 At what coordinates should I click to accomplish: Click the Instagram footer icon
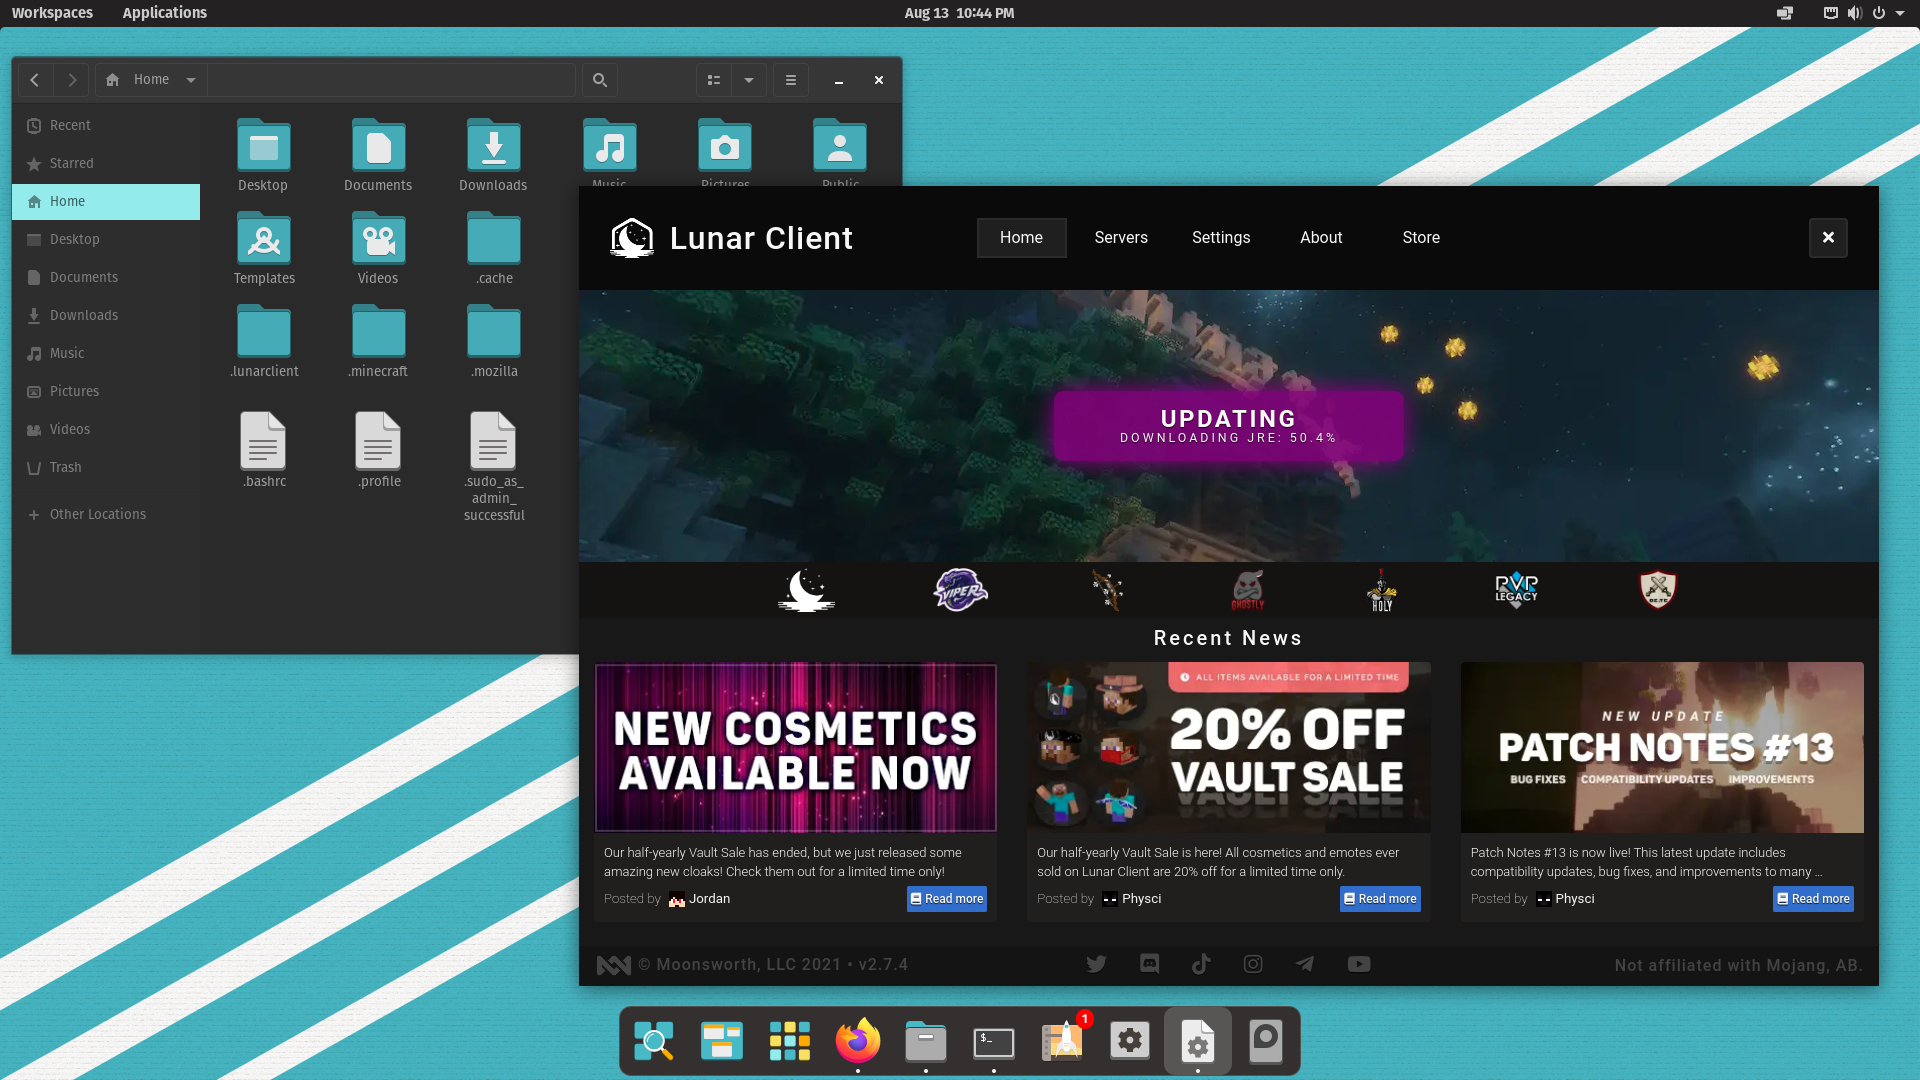click(x=1253, y=964)
